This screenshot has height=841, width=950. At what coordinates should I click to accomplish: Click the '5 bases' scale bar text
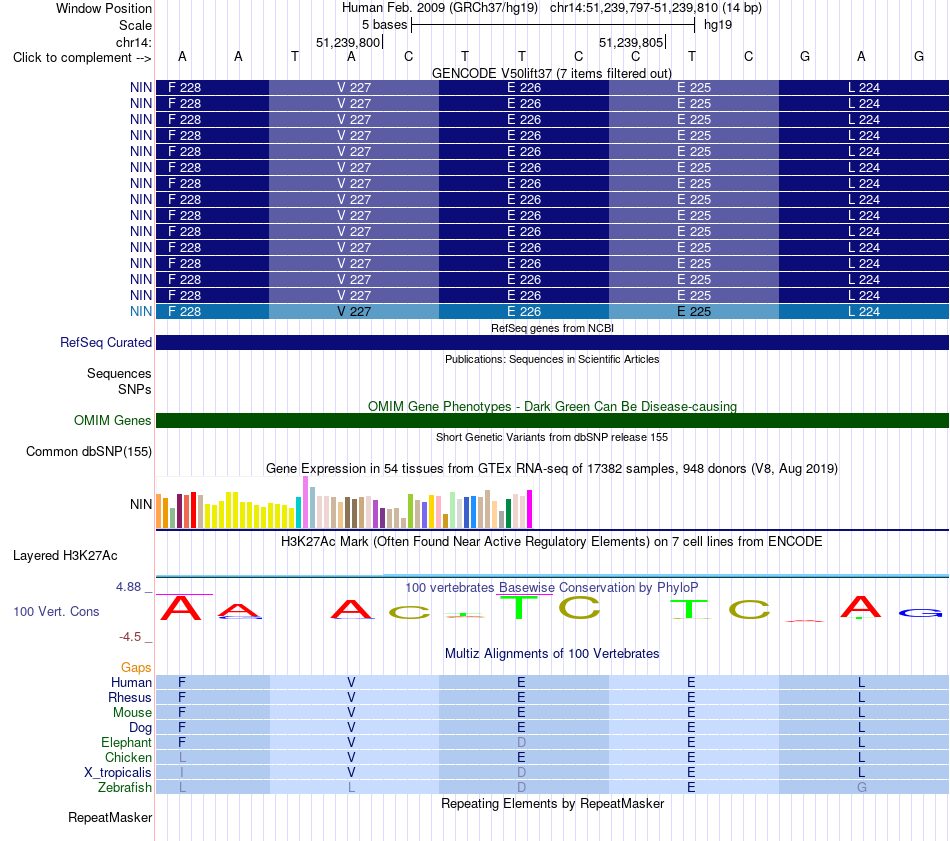click(x=384, y=25)
